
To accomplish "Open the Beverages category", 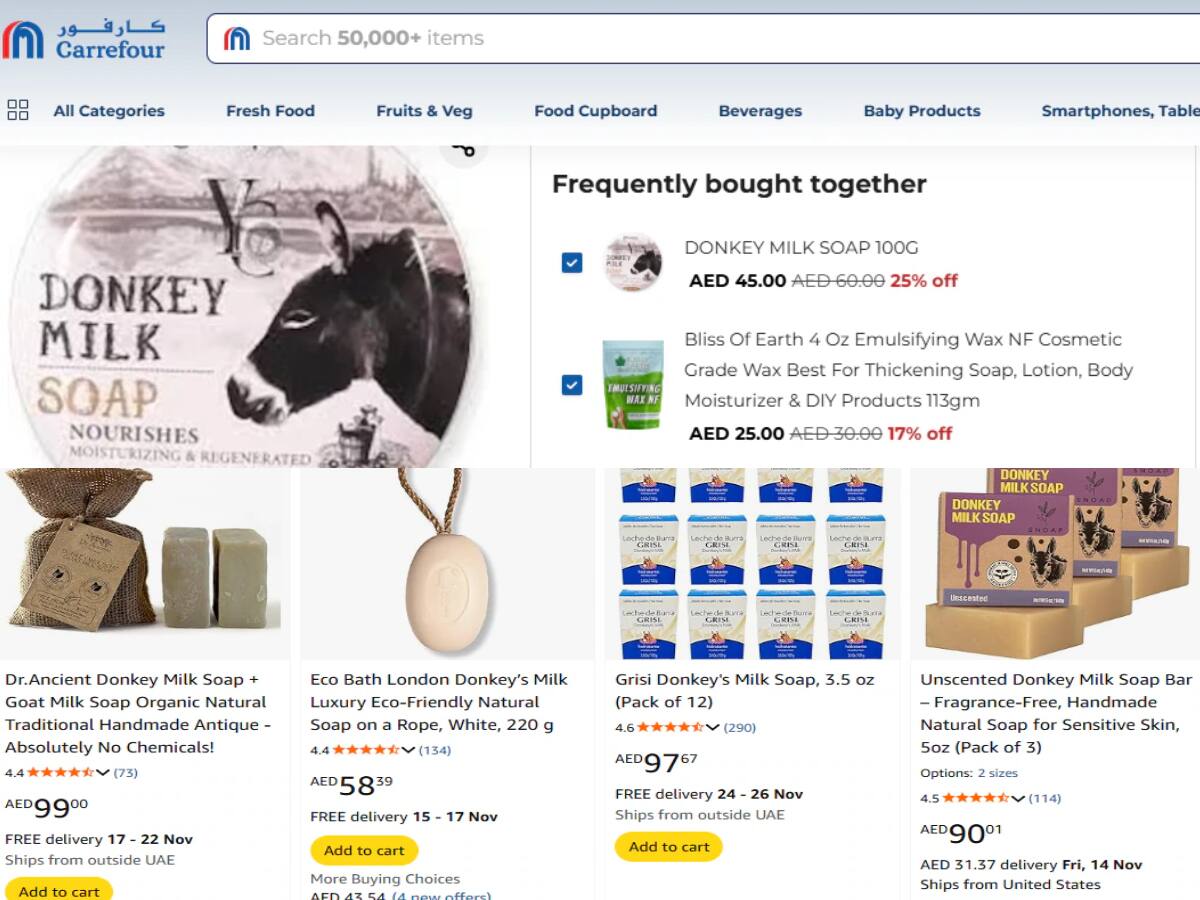I will 760,111.
